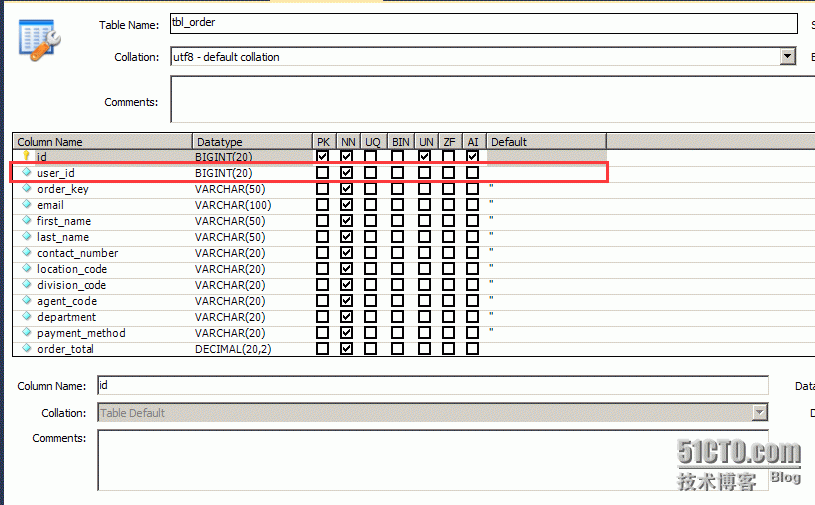The height and width of the screenshot is (505, 815).
Task: Click the diamond icon beside first_name
Action: [x=27, y=220]
